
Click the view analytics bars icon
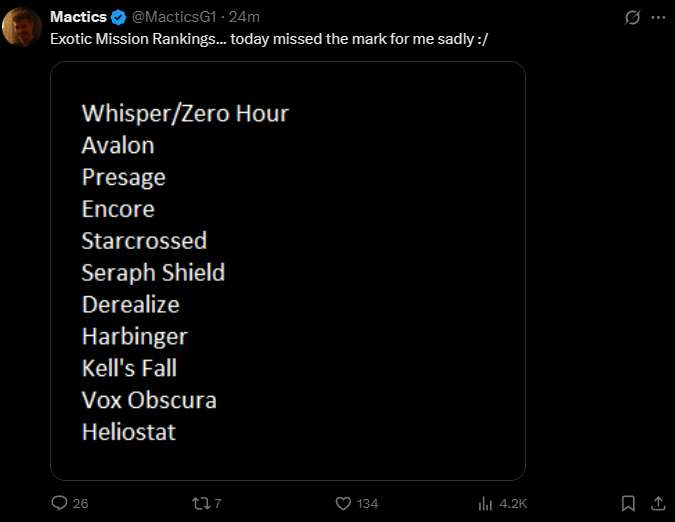point(487,503)
